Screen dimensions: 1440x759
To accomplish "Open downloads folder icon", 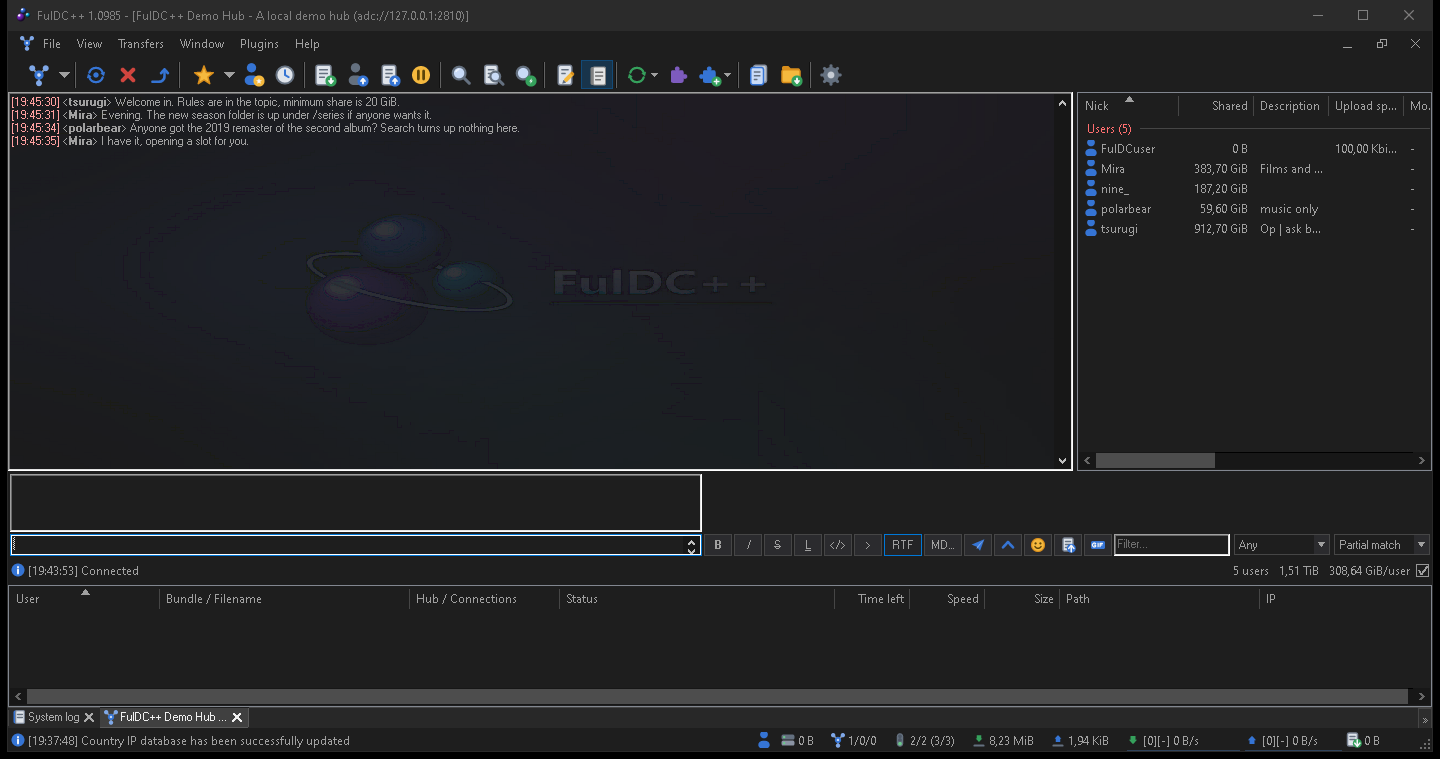I will [791, 75].
